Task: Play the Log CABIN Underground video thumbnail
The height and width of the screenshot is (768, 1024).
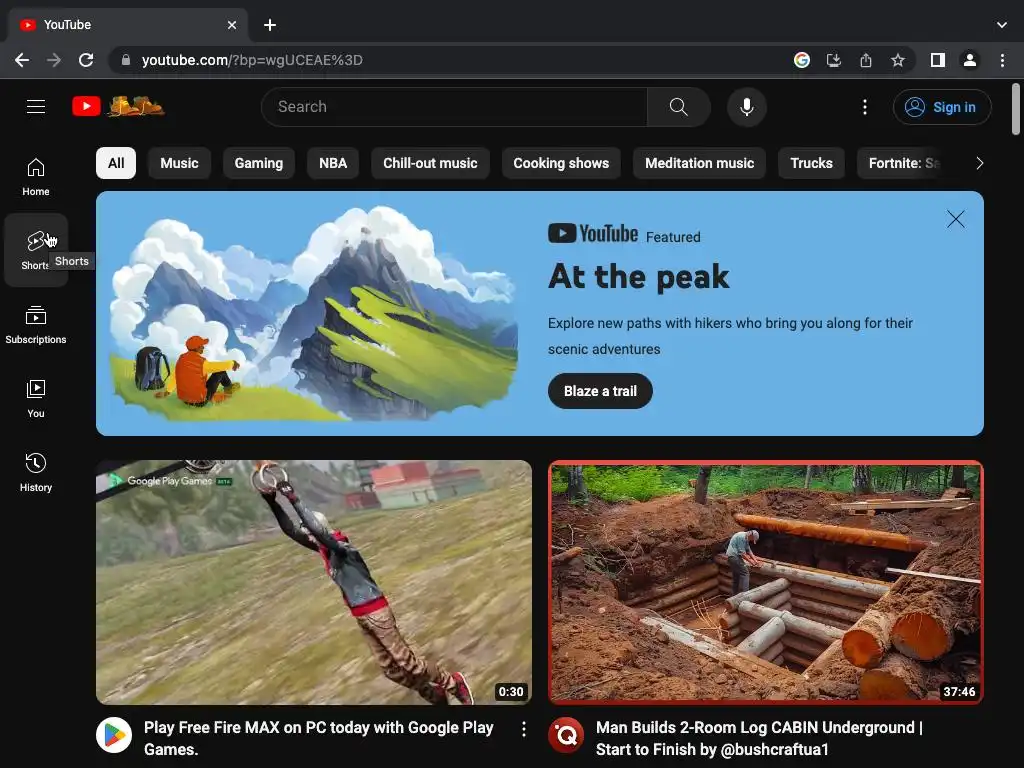Action: click(x=766, y=583)
